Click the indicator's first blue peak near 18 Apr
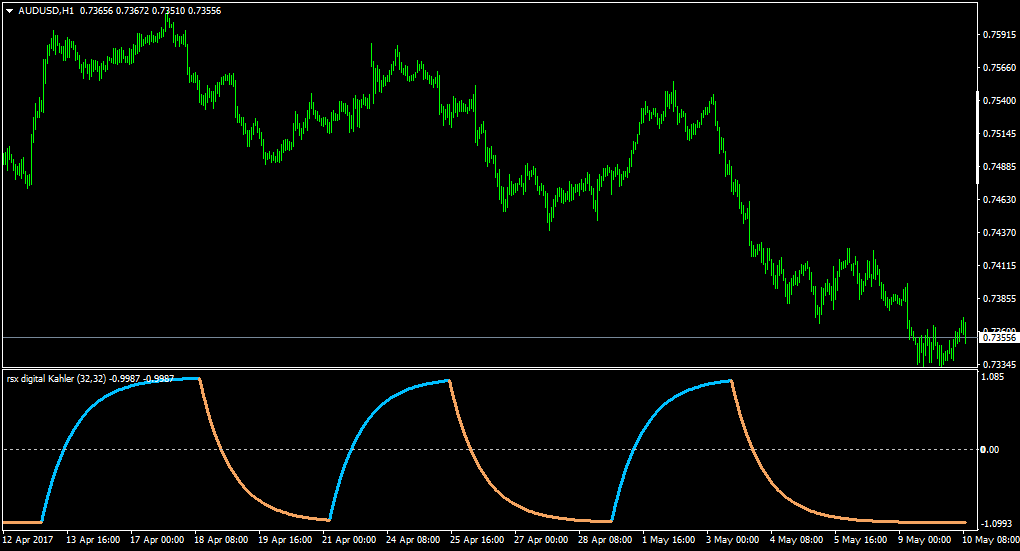The height and width of the screenshot is (551, 1020). pyautogui.click(x=198, y=379)
